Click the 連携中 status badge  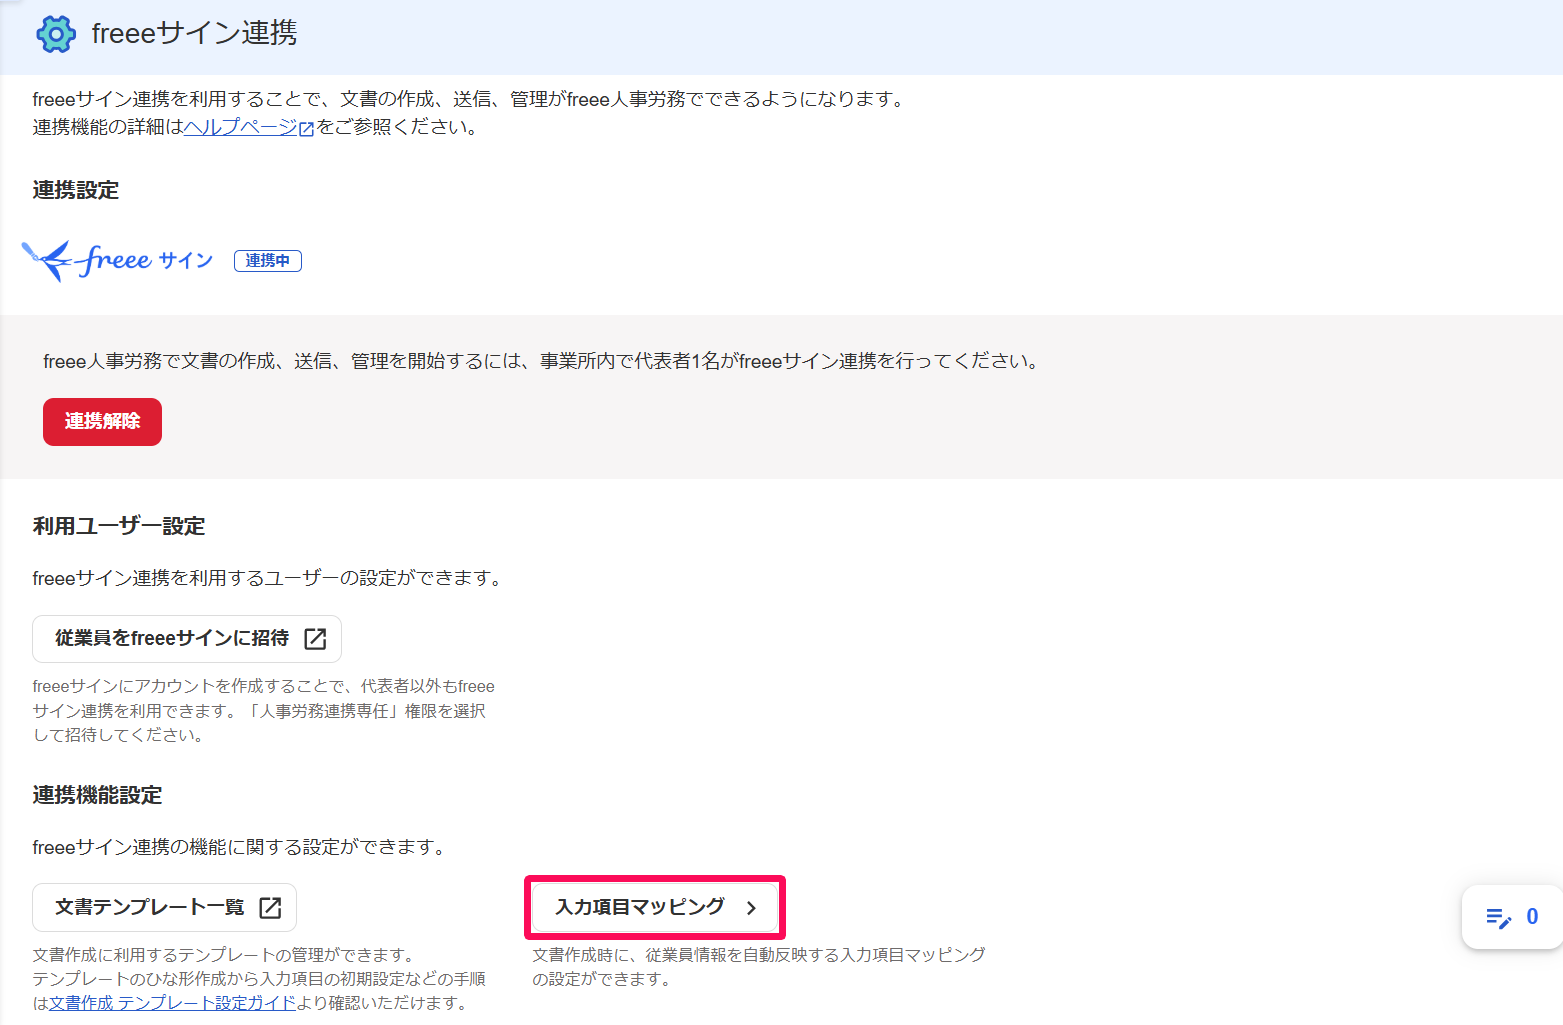[x=268, y=261]
